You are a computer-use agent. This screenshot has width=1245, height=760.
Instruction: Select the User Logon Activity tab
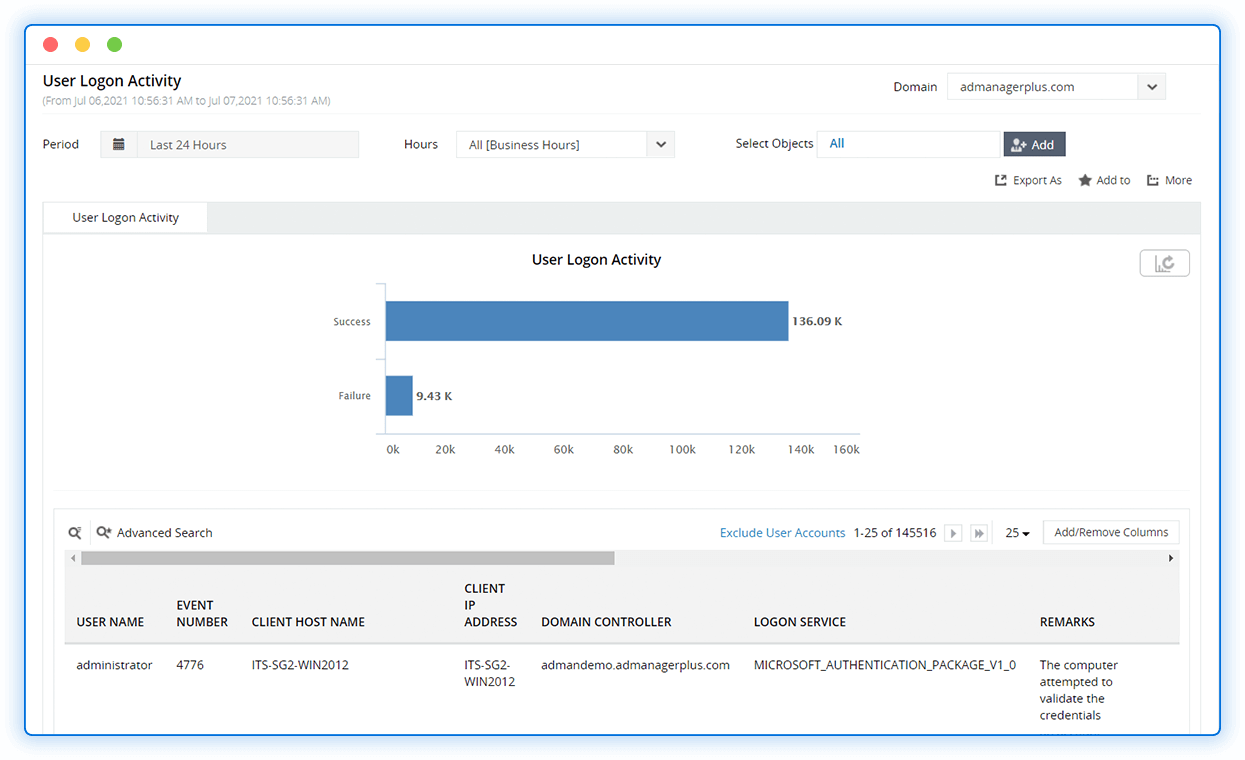pos(125,217)
